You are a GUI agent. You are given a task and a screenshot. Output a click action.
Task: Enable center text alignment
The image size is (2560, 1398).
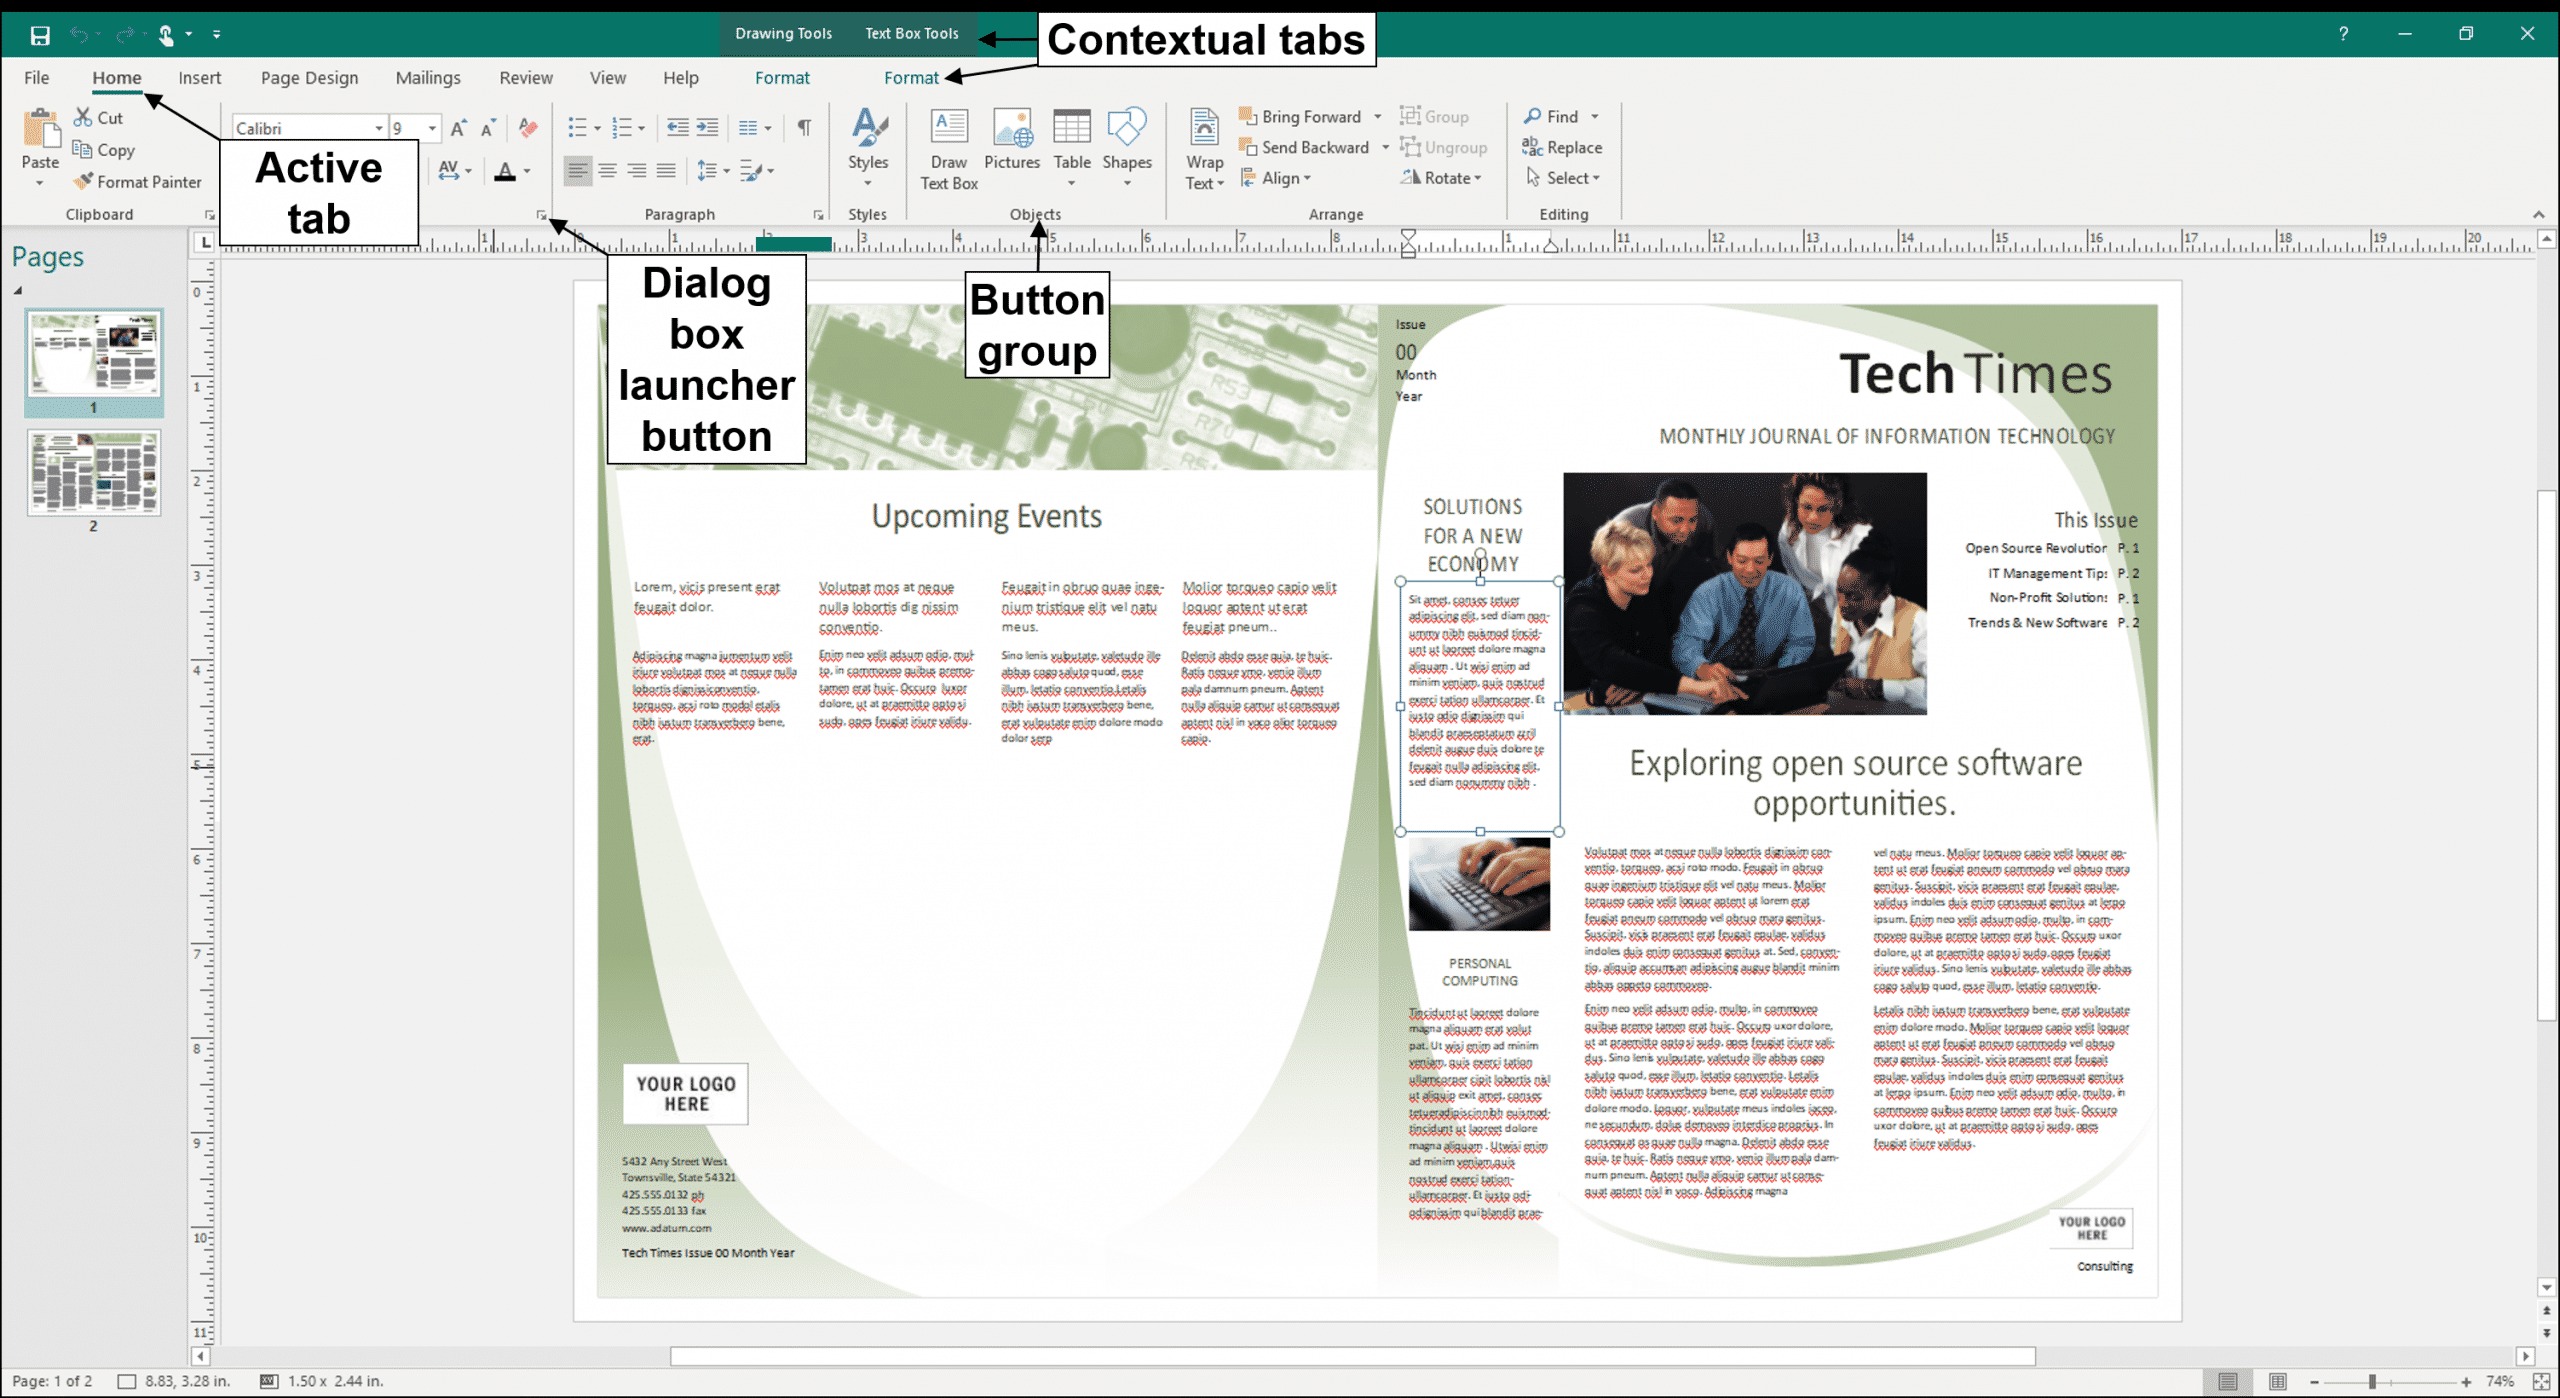tap(607, 171)
